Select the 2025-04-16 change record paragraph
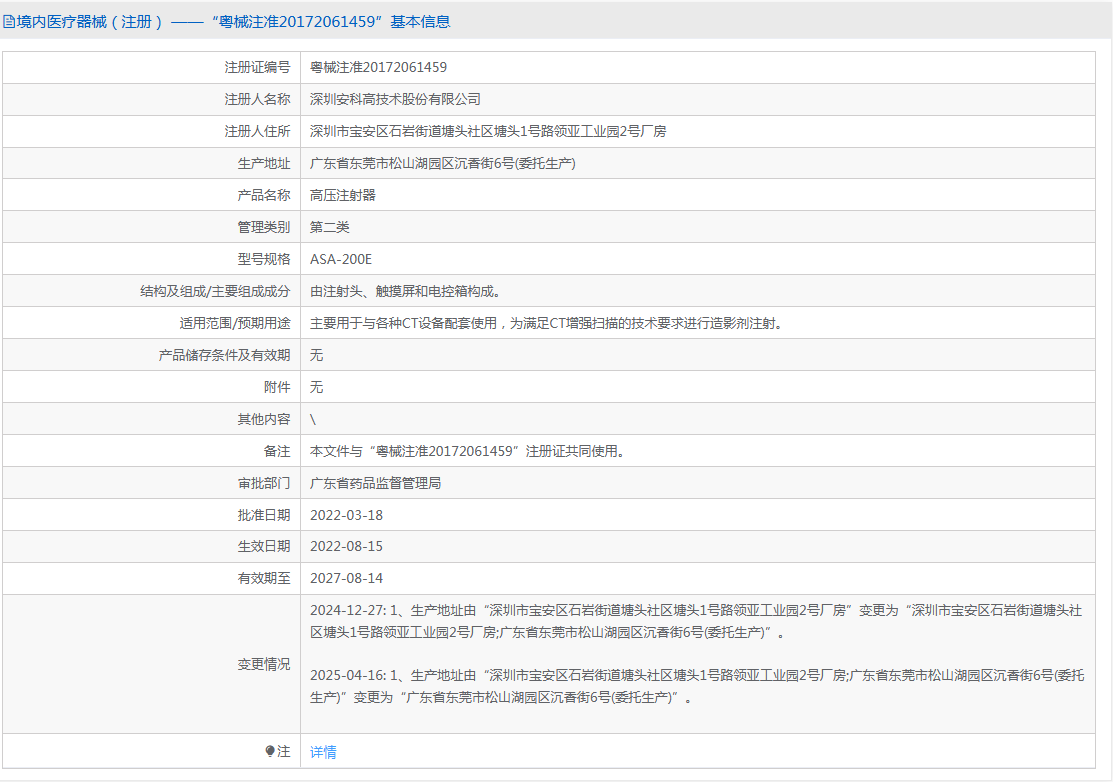1113x782 pixels. point(698,686)
